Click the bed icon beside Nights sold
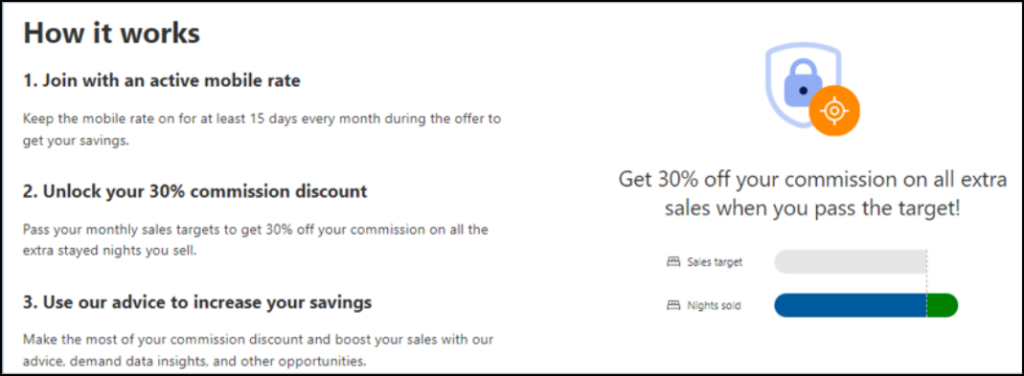Image resolution: width=1024 pixels, height=376 pixels. [673, 305]
